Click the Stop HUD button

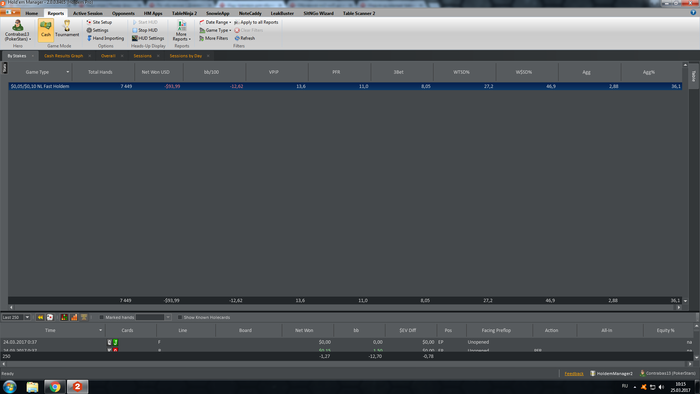145,30
